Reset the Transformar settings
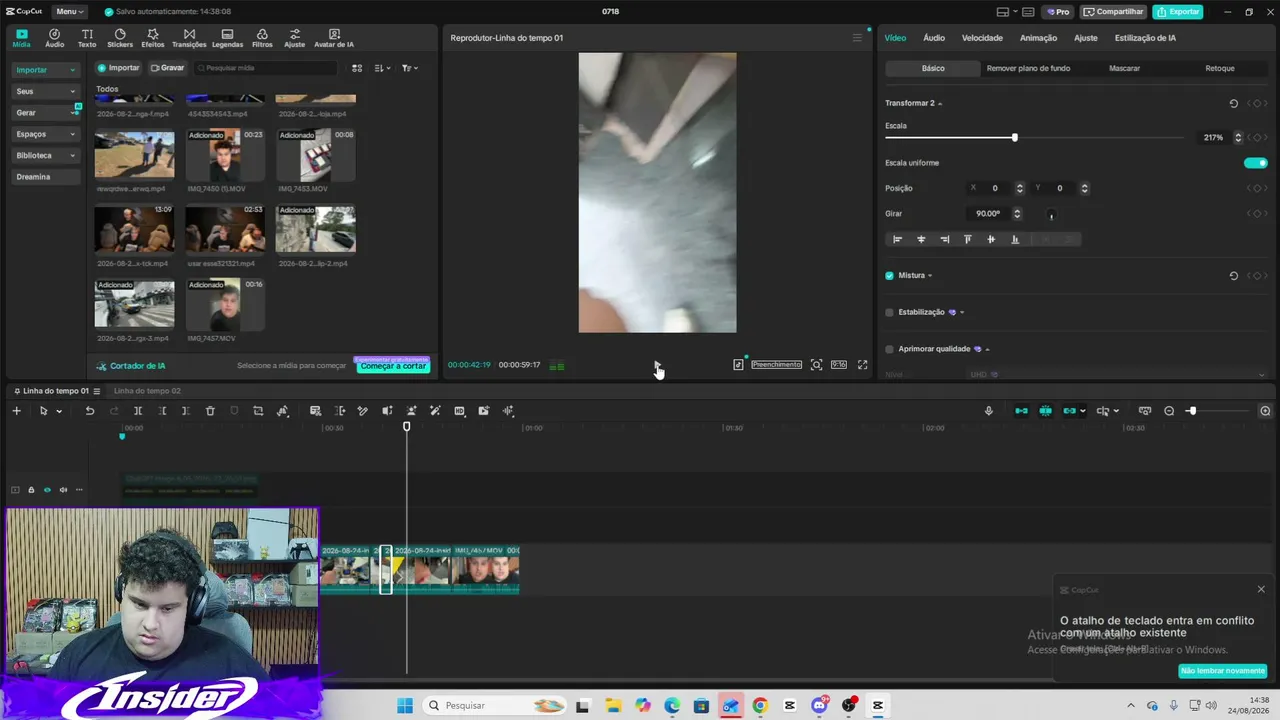1280x720 pixels. (x=1233, y=103)
